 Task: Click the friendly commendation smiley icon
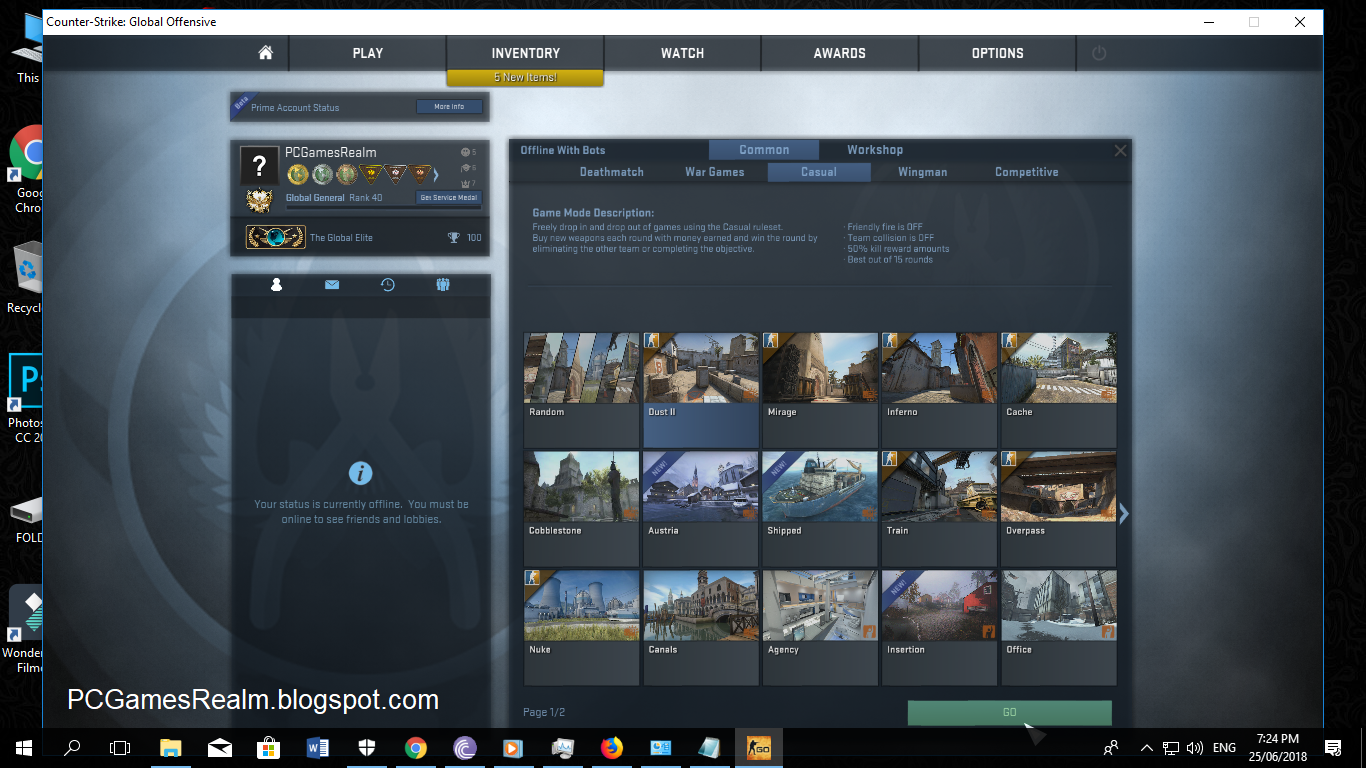(x=466, y=152)
